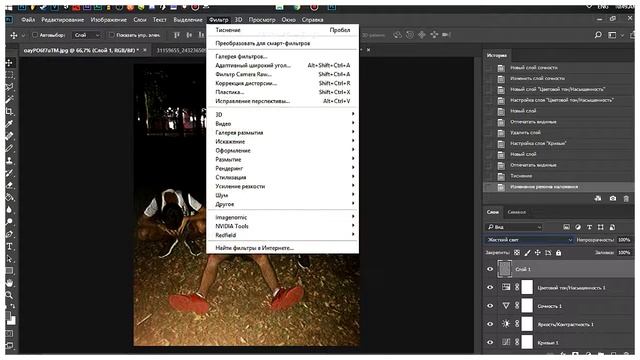Open the search magnifier in options bar
The width and height of the screenshot is (640, 360).
click(x=598, y=35)
